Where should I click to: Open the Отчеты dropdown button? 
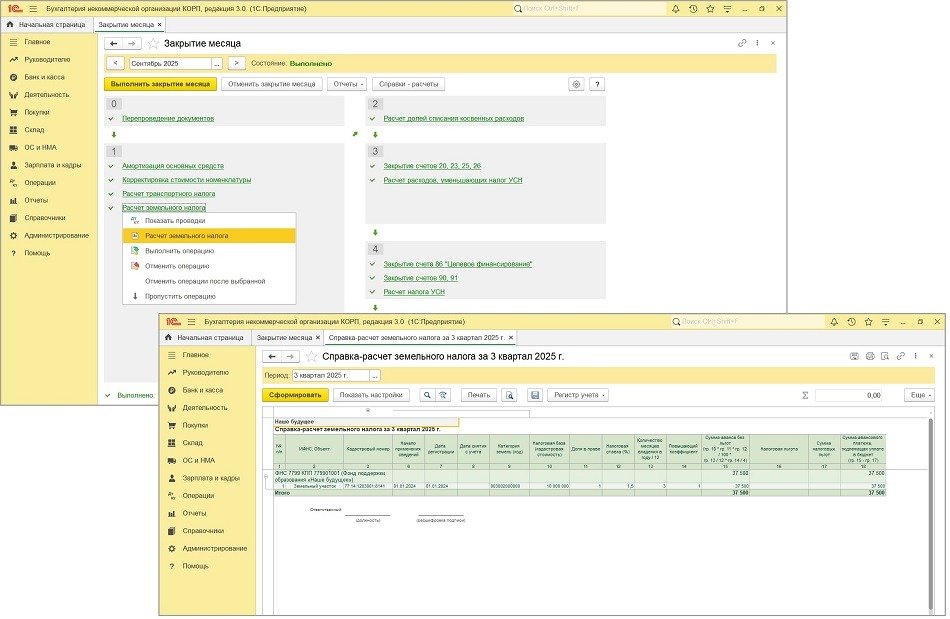tap(348, 84)
